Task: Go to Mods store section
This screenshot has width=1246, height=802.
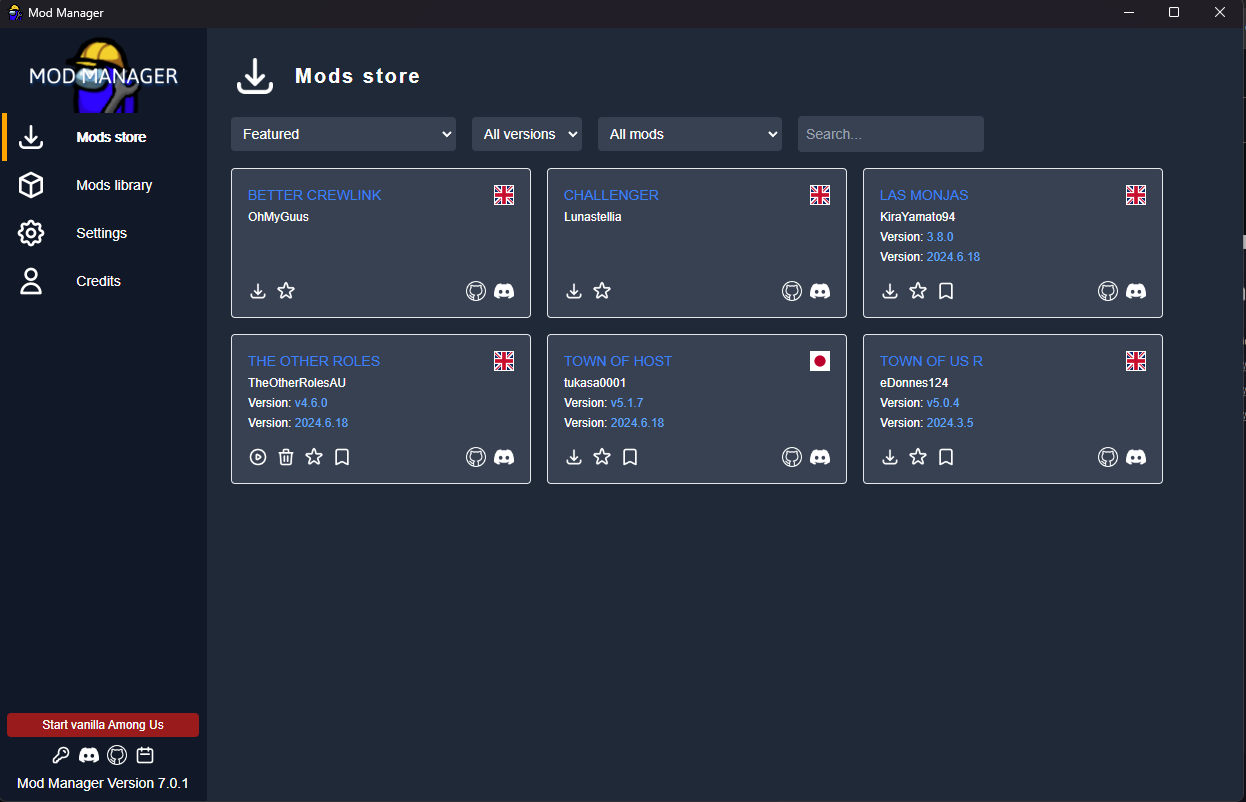Action: click(x=103, y=137)
